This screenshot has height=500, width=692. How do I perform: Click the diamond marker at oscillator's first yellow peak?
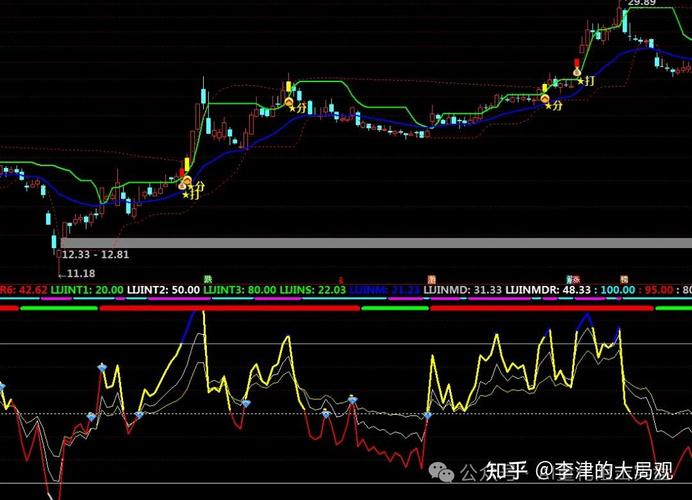point(102,368)
